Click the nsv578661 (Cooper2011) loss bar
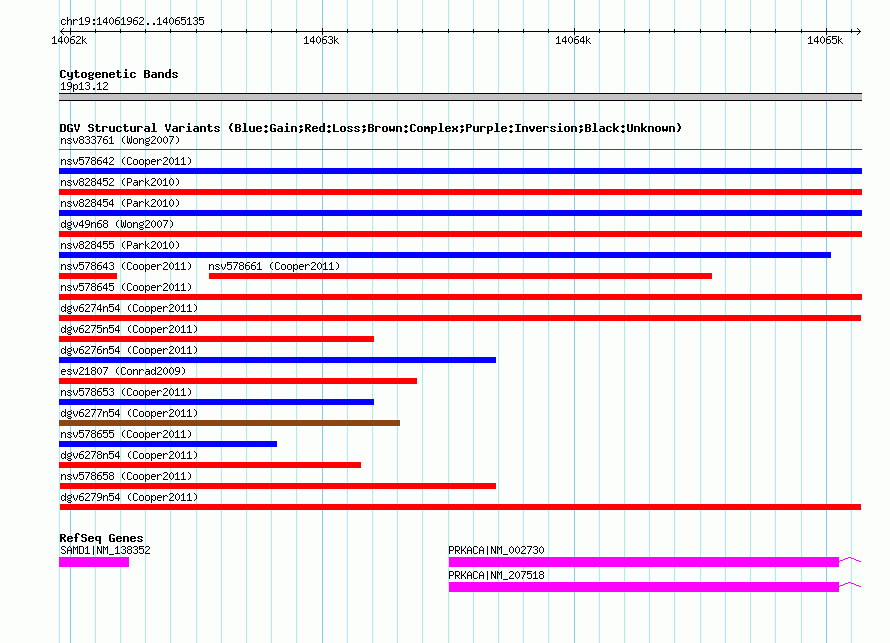 (x=460, y=276)
